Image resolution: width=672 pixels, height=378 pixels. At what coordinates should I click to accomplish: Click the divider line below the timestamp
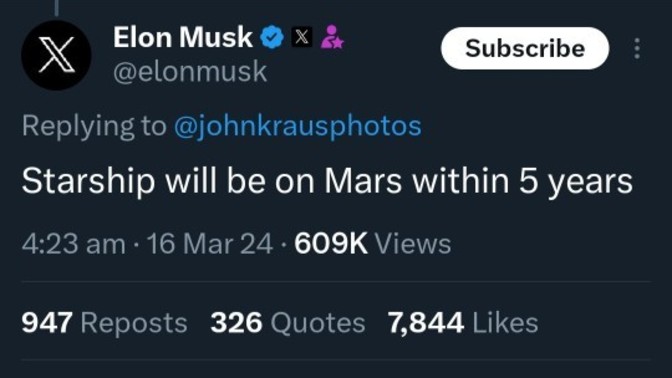[x=336, y=282]
